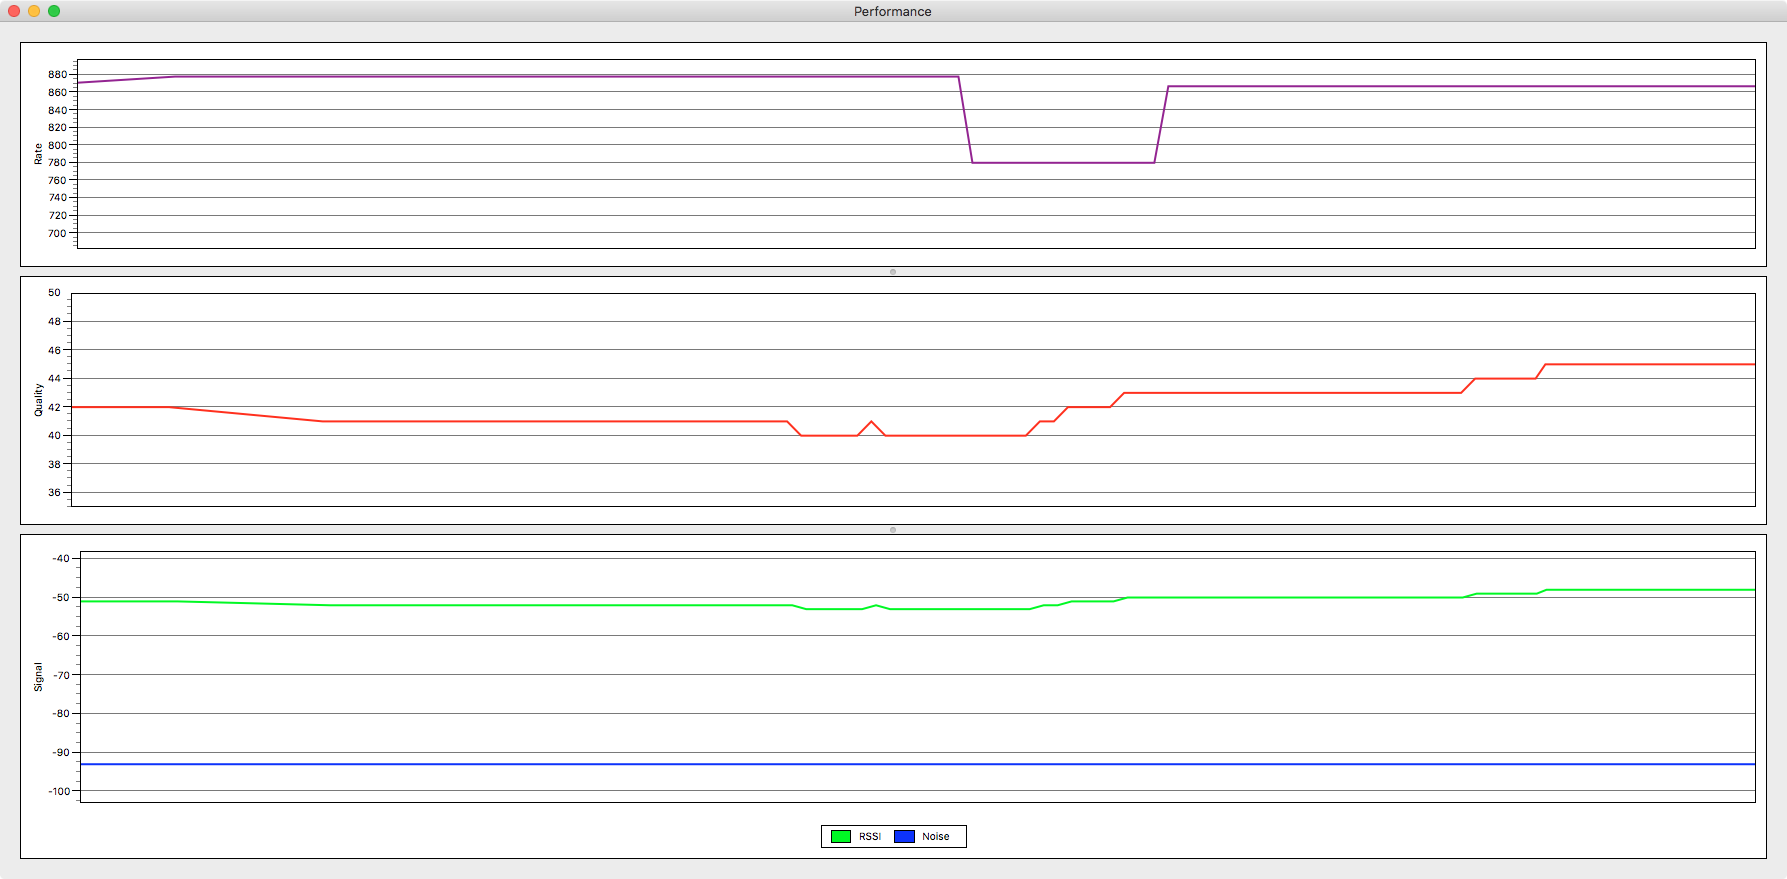This screenshot has width=1787, height=879.
Task: Click the Rate axis label
Action: click(x=39, y=153)
